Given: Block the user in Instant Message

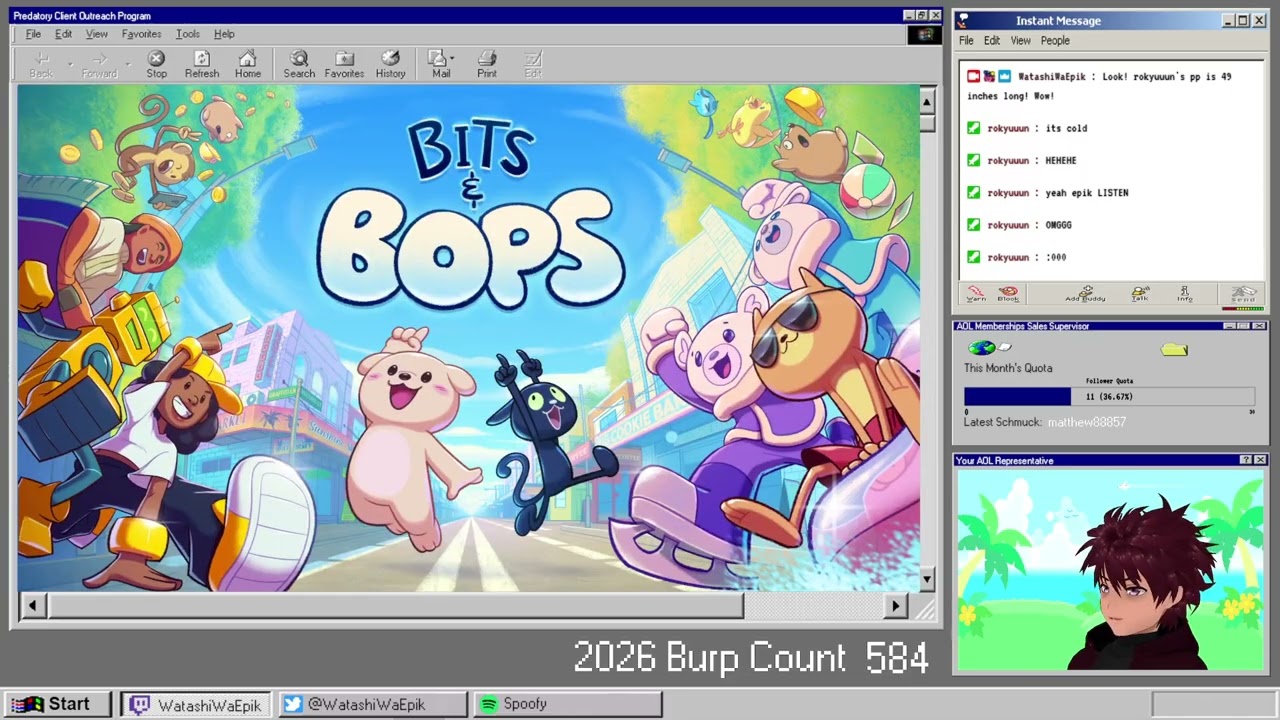Looking at the screenshot, I should click(x=1008, y=293).
